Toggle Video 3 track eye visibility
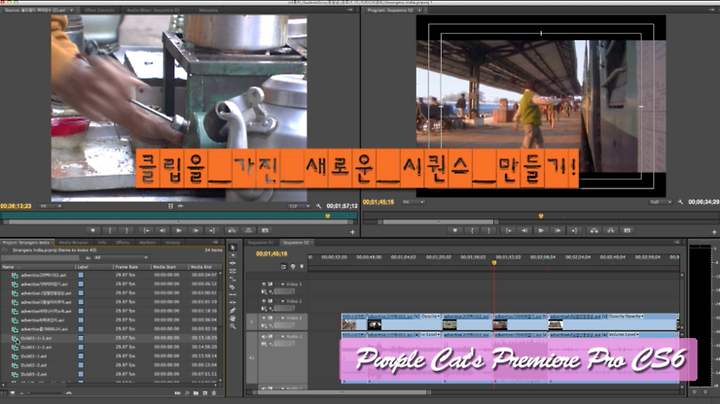This screenshot has height=404, width=720. coord(264,284)
